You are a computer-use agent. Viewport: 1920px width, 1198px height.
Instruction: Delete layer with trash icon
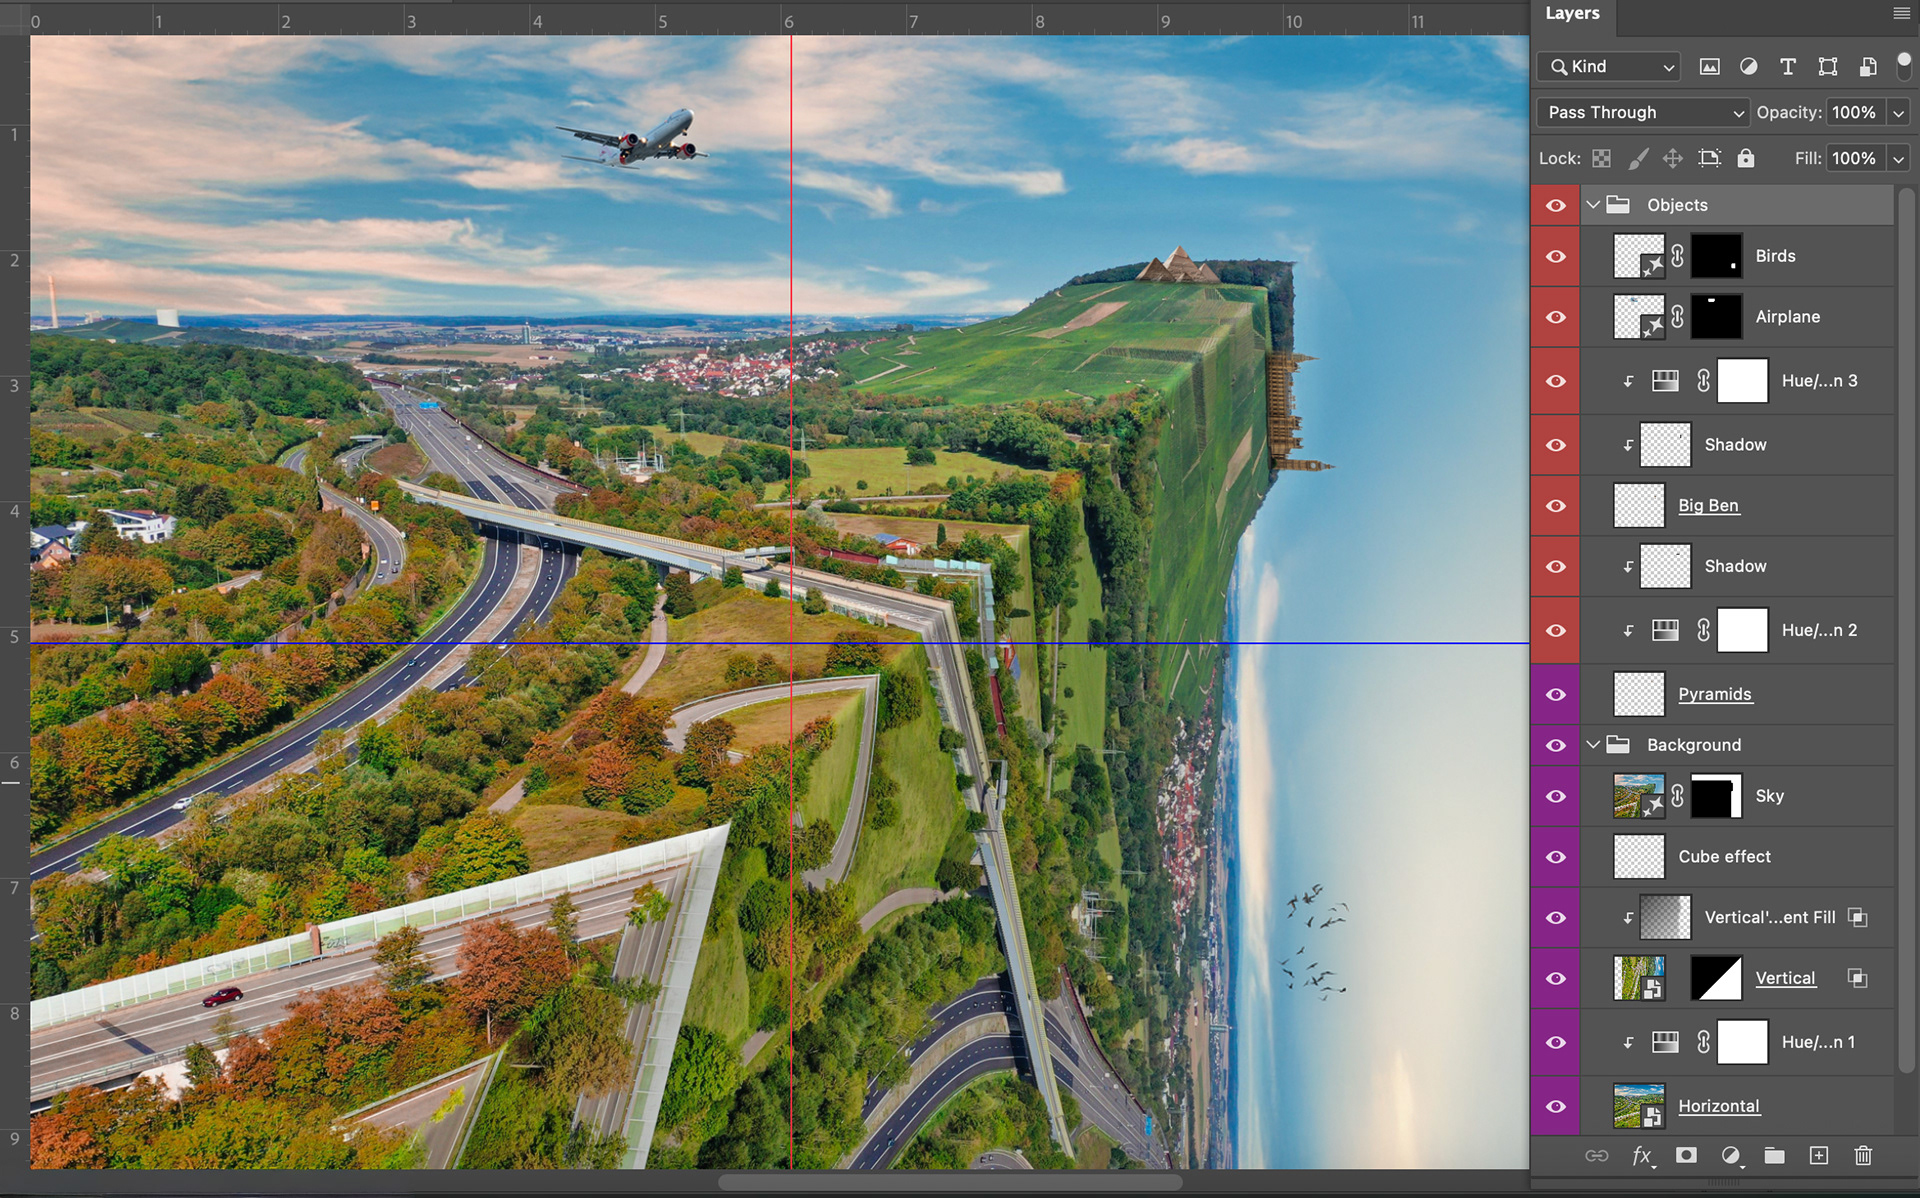tap(1863, 1156)
